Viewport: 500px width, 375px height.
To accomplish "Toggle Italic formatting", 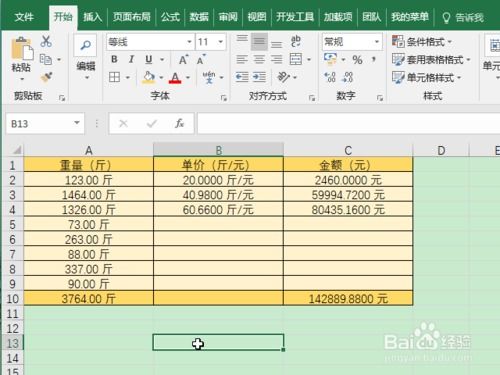I will click(131, 59).
